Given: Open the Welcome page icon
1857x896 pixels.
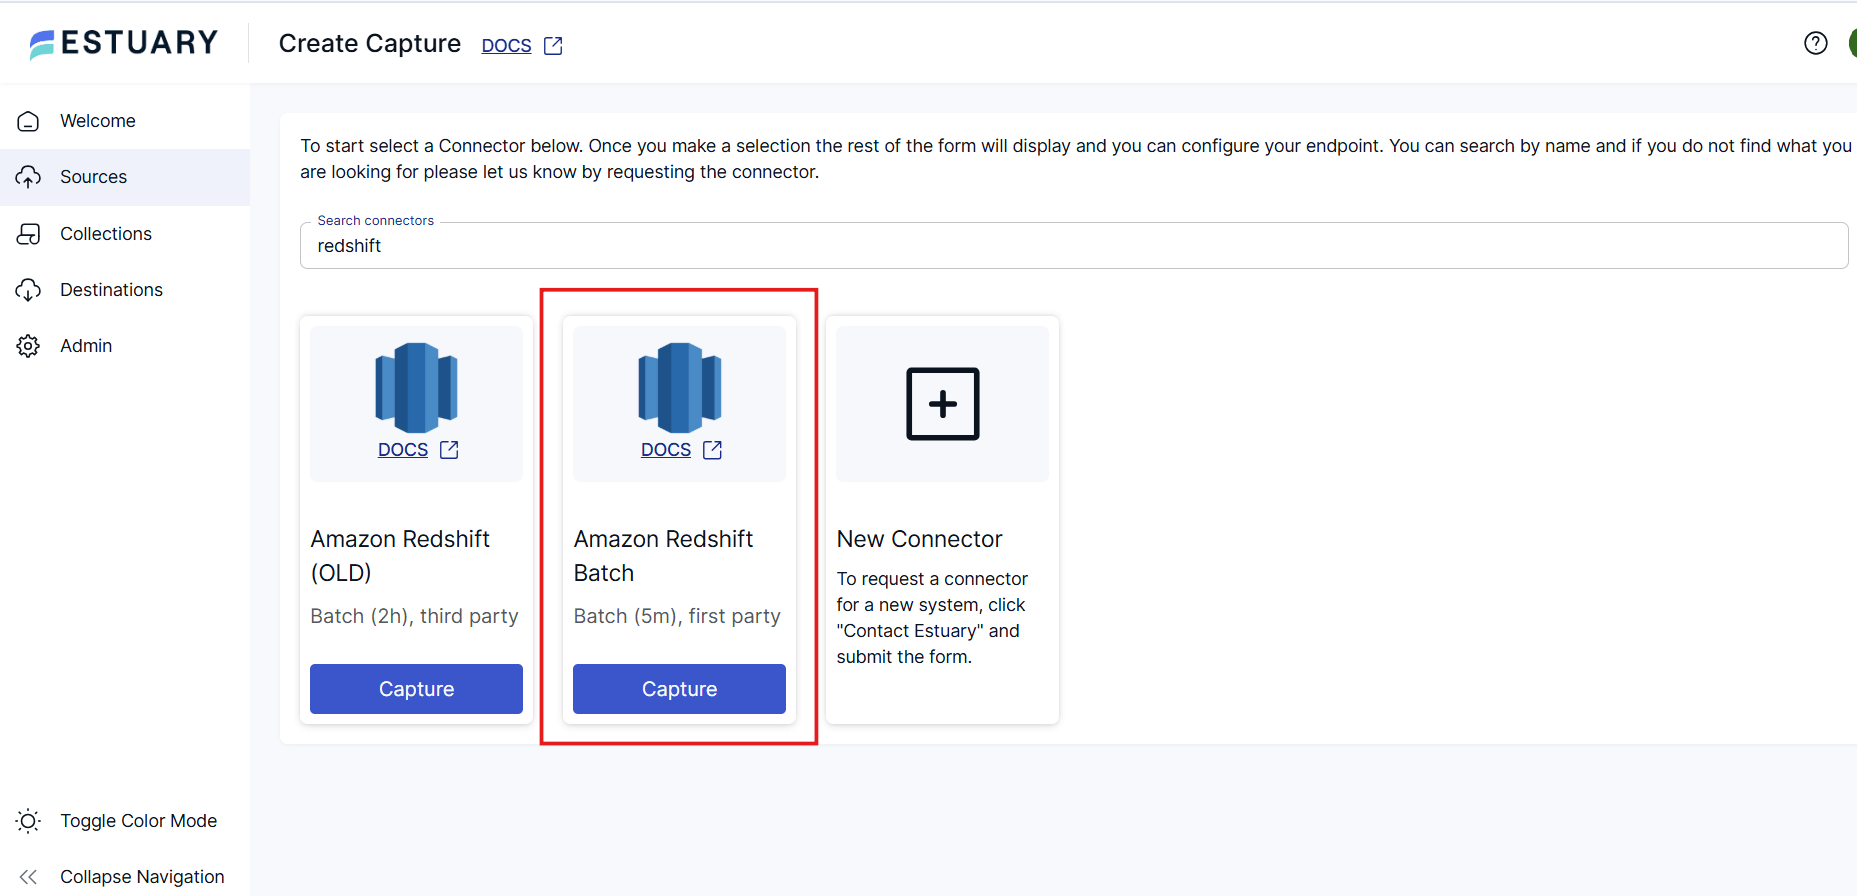Looking at the screenshot, I should [28, 121].
